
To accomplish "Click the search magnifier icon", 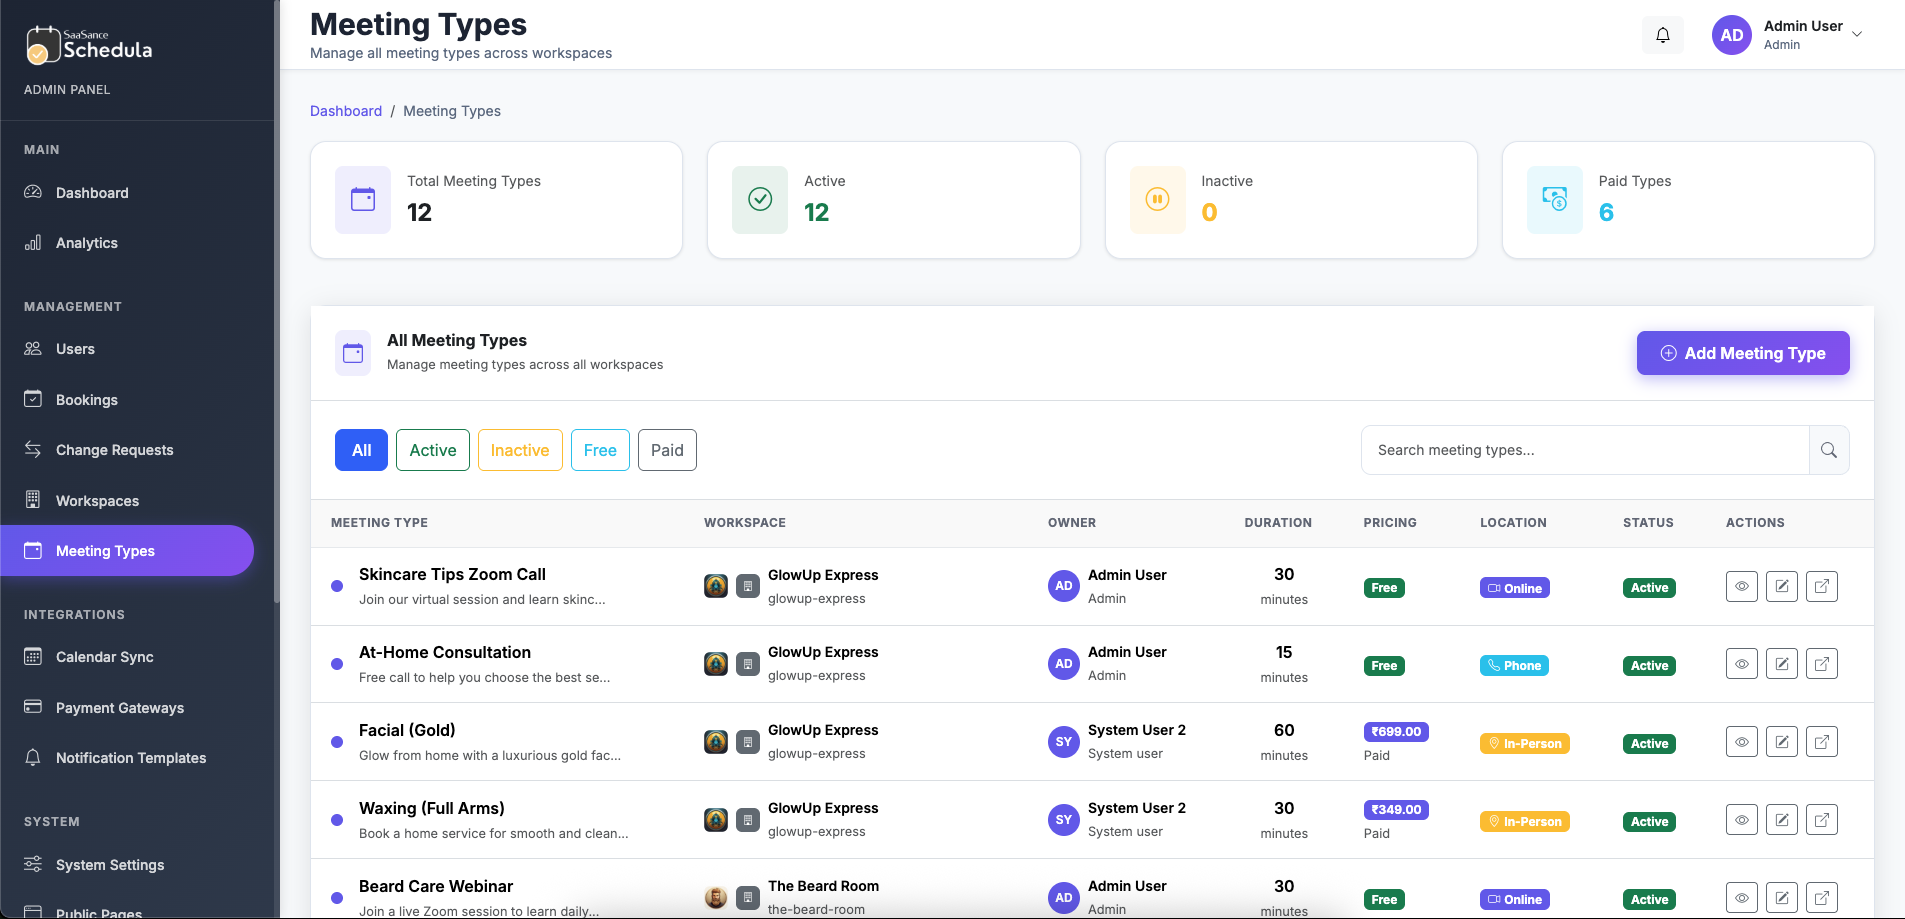I will (x=1830, y=450).
